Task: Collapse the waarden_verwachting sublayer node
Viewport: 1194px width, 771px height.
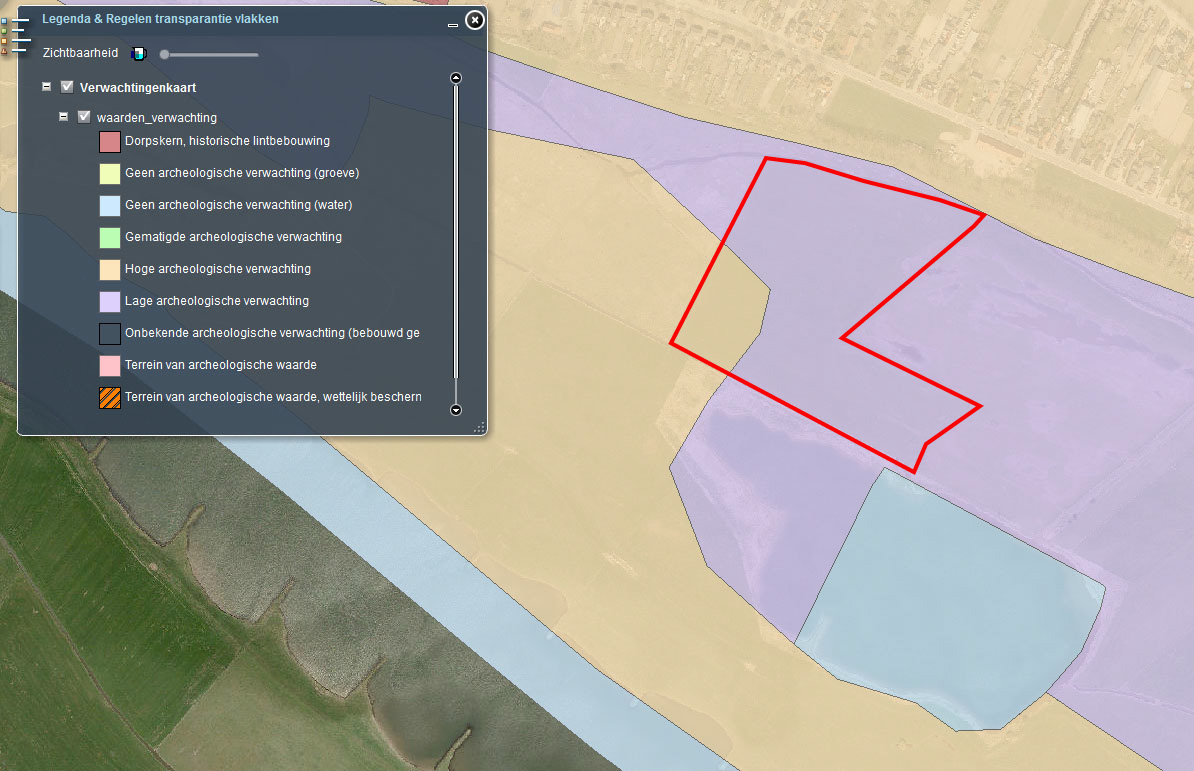Action: [64, 117]
